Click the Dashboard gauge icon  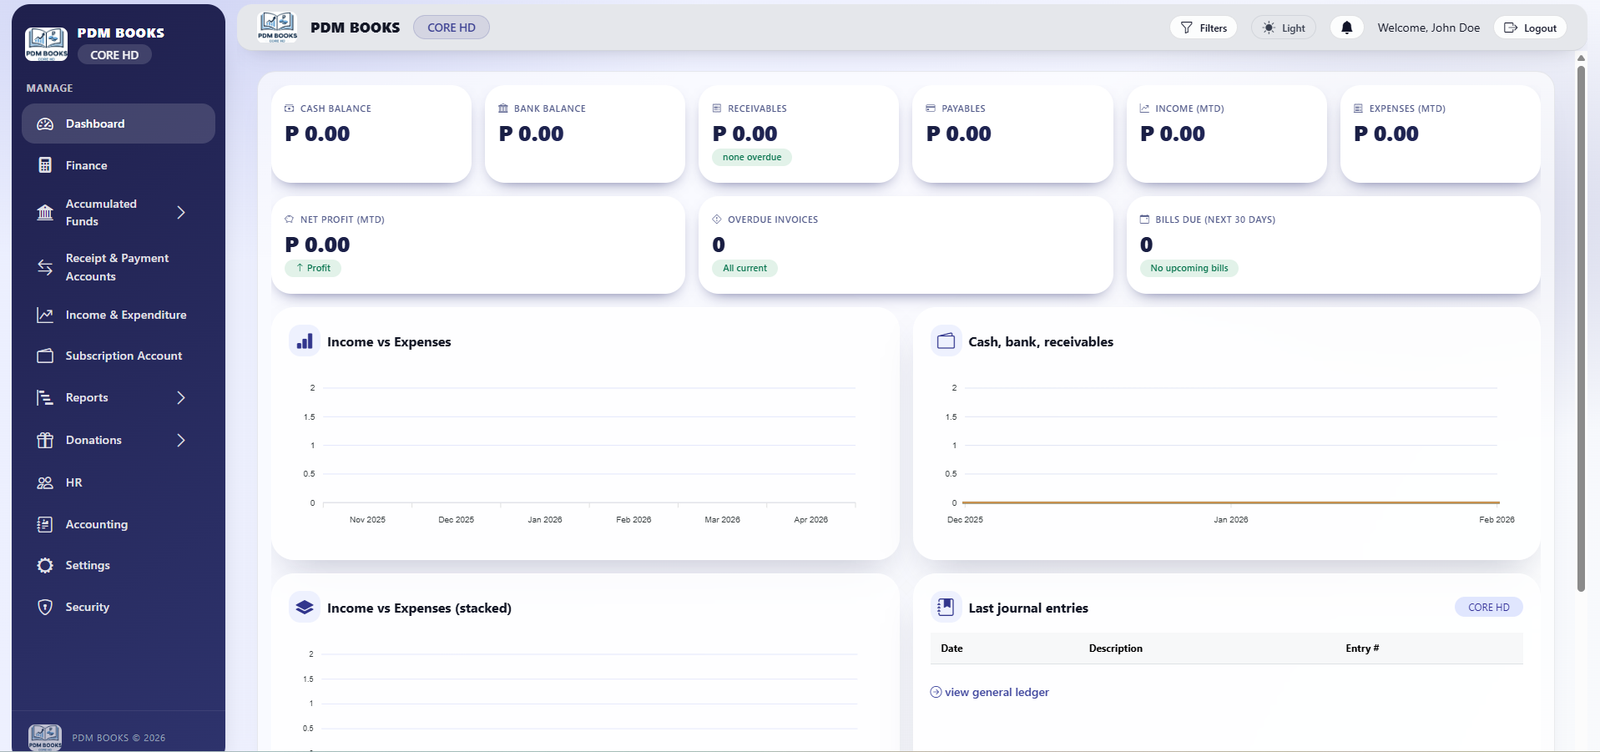45,124
